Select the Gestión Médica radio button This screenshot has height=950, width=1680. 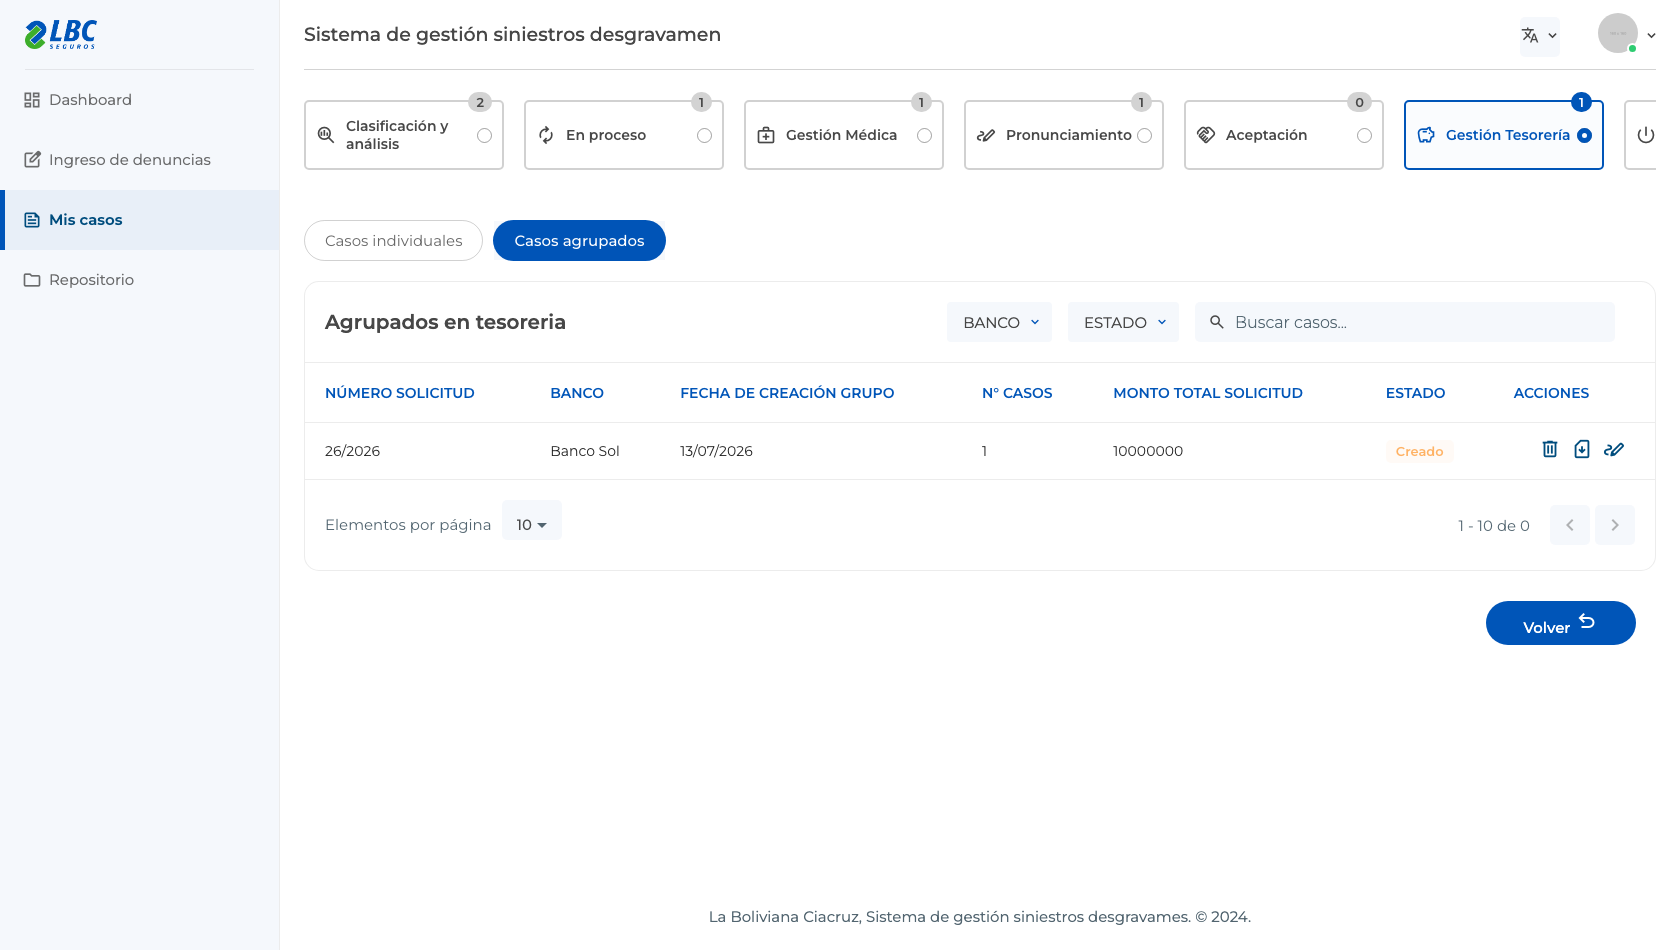click(x=924, y=135)
